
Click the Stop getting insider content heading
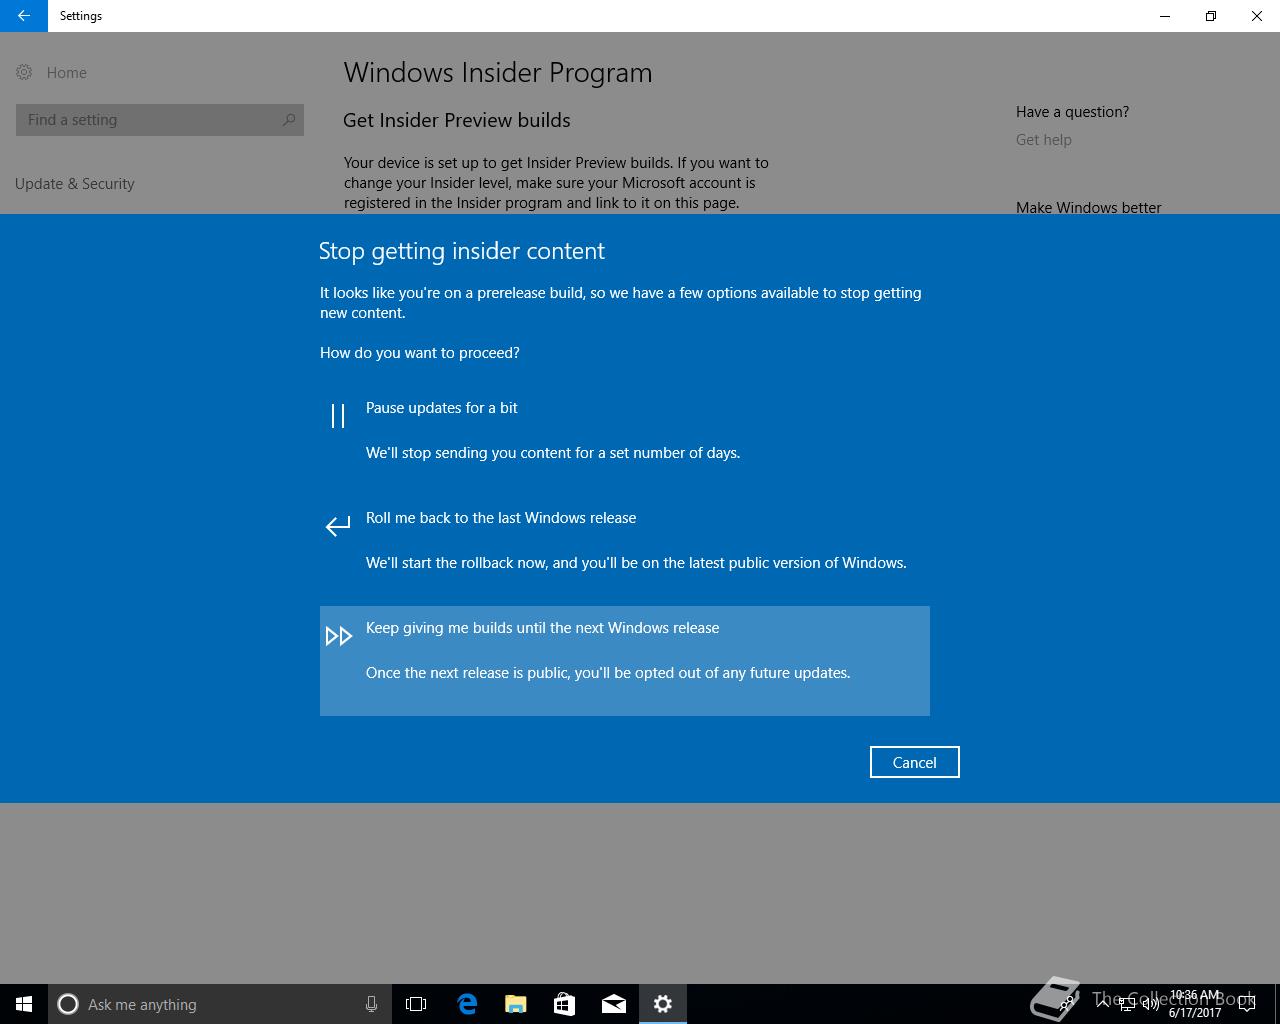462,251
